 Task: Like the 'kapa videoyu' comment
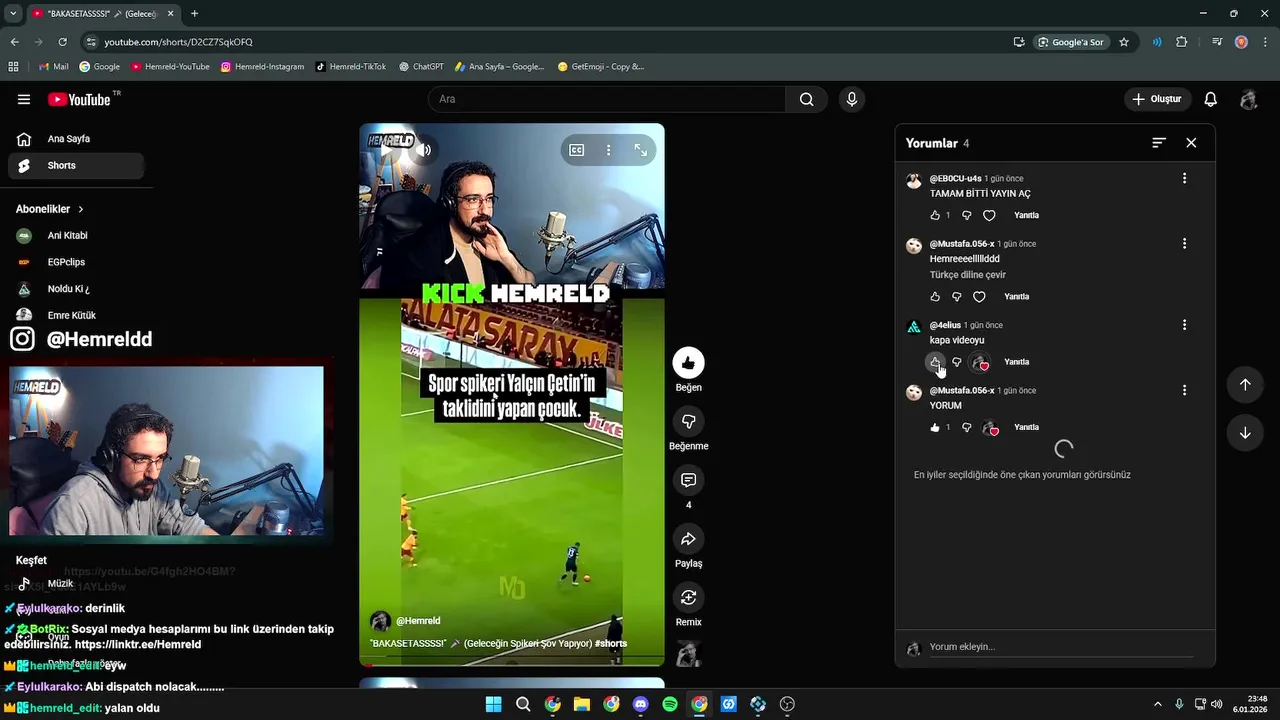935,362
